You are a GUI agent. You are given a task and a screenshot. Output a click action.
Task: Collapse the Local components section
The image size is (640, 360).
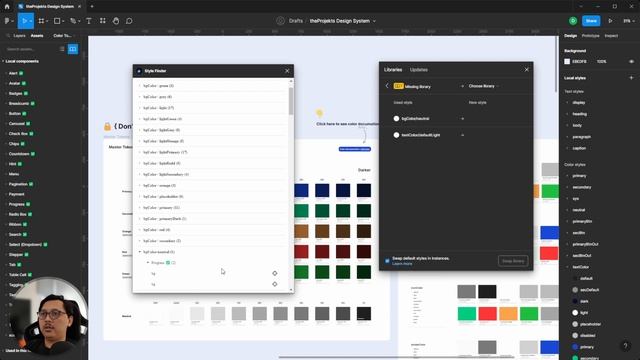pyautogui.click(x=3, y=61)
